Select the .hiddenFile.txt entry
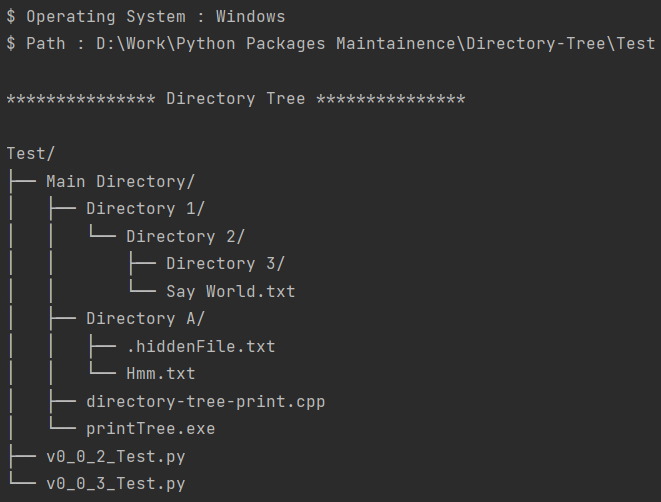This screenshot has height=502, width=661. [x=201, y=346]
